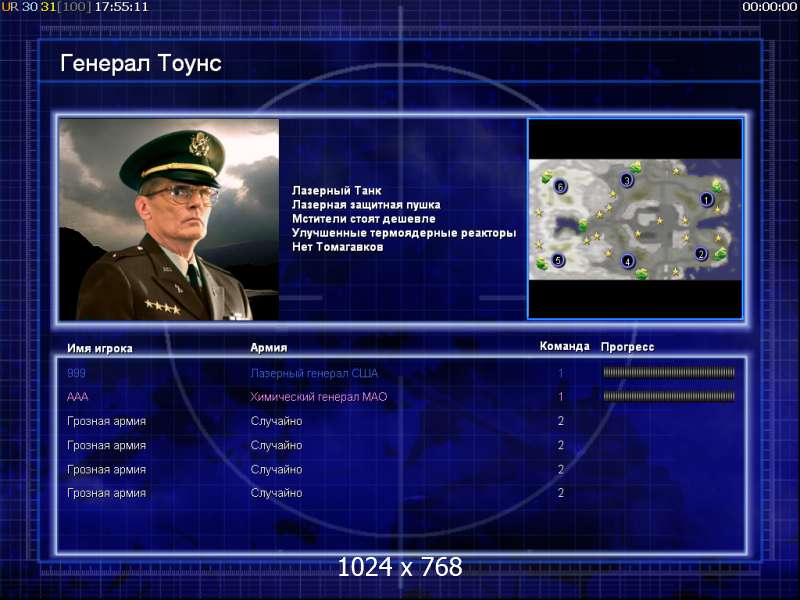The height and width of the screenshot is (600, 800).
Task: Click General Townes portrait image
Action: click(169, 219)
